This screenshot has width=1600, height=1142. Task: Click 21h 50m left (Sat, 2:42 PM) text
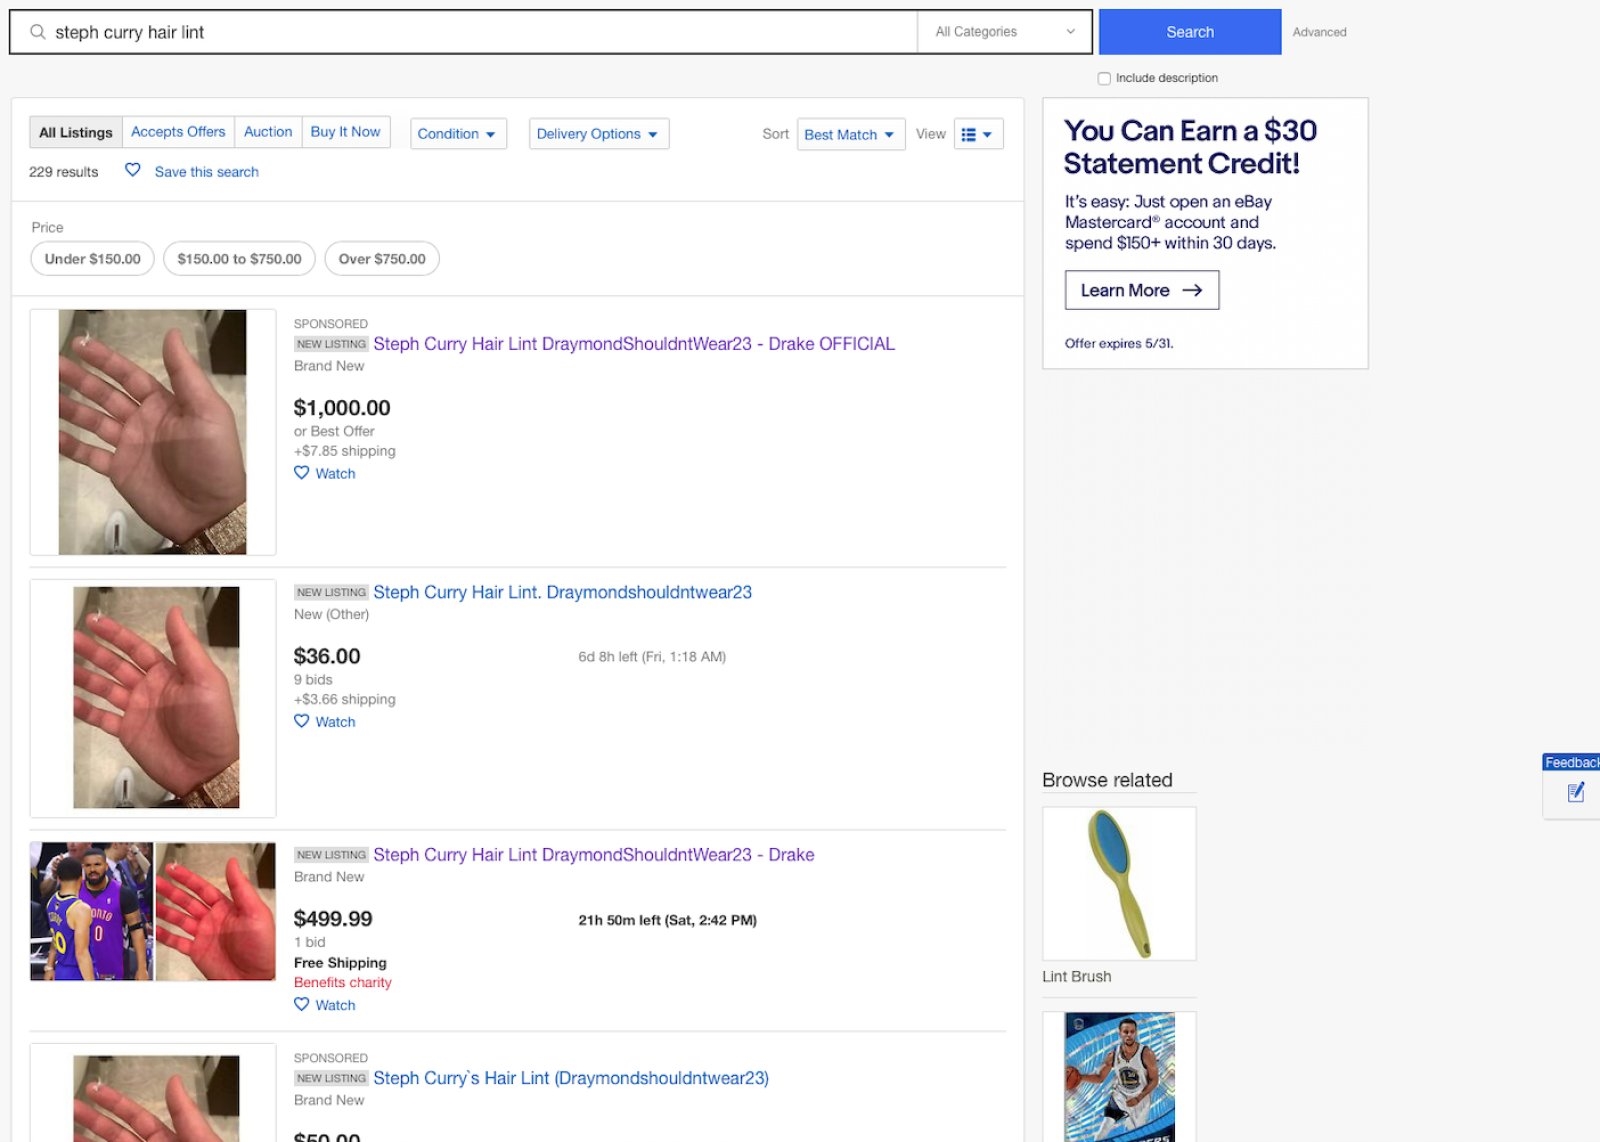point(667,920)
